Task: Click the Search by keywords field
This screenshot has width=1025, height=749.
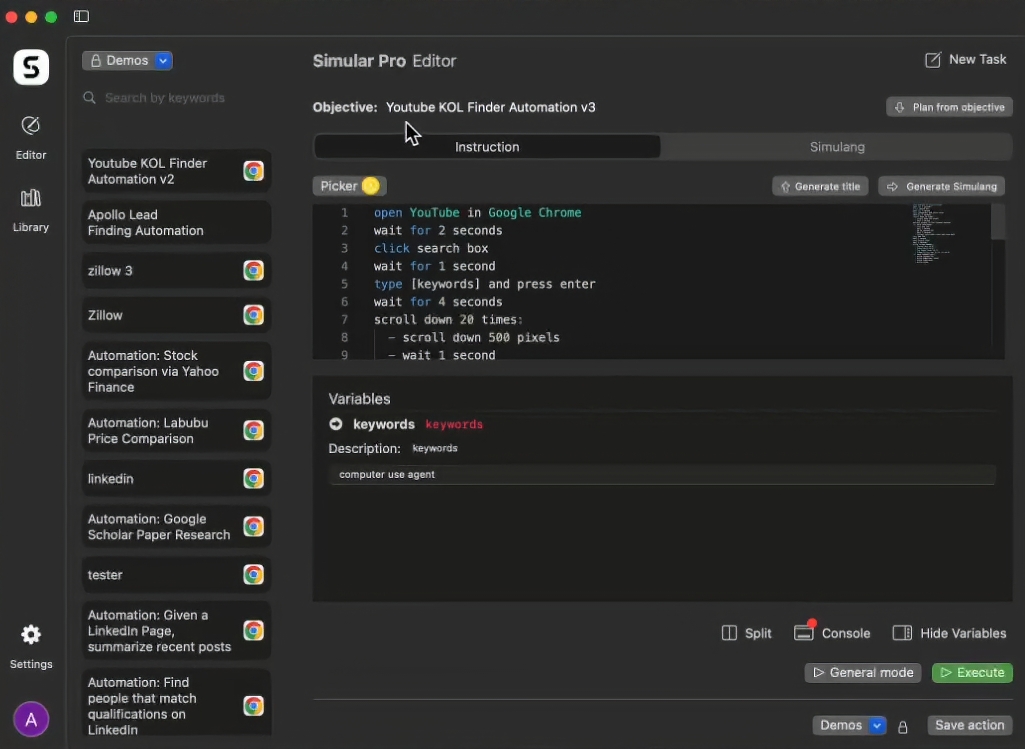Action: pyautogui.click(x=165, y=98)
